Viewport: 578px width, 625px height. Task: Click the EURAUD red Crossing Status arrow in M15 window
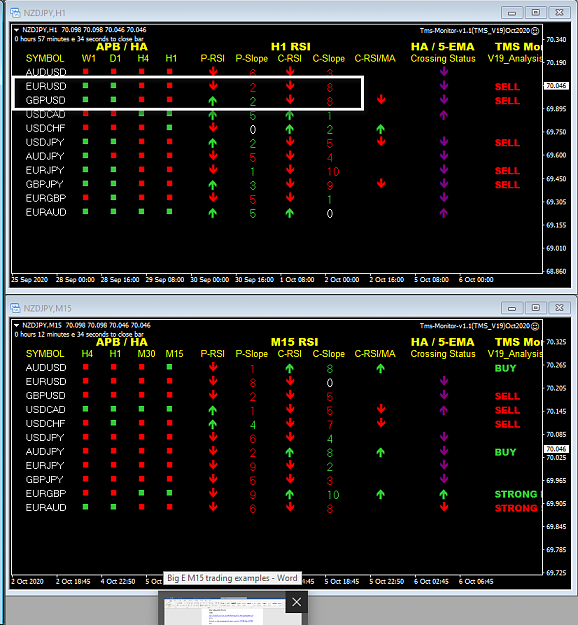click(444, 507)
